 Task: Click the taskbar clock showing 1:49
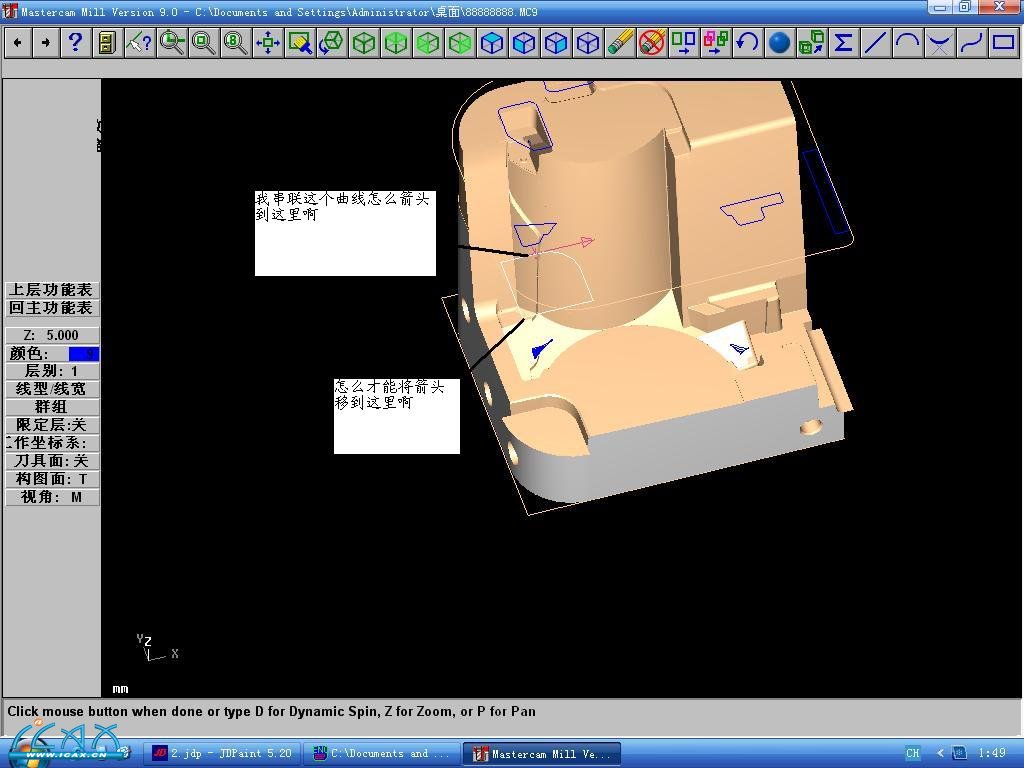992,754
